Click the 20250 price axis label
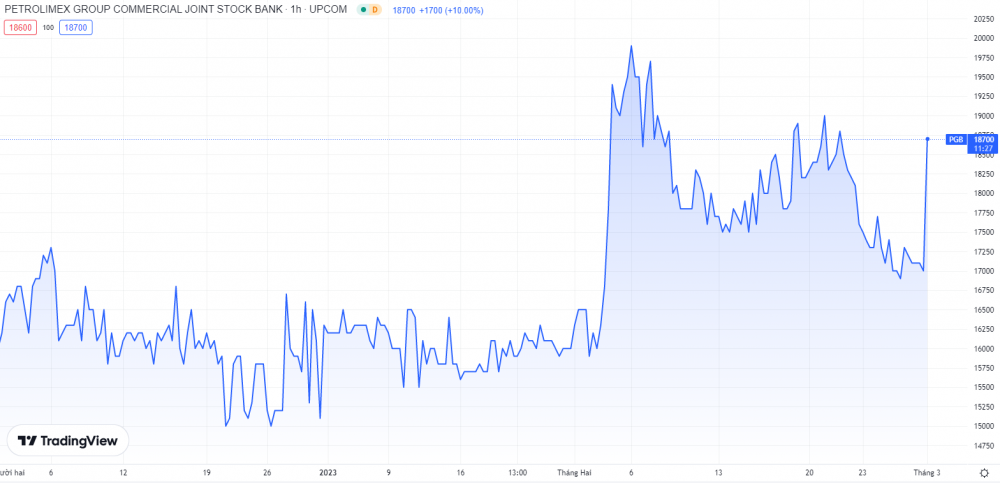The width and height of the screenshot is (1000, 483). (x=983, y=20)
